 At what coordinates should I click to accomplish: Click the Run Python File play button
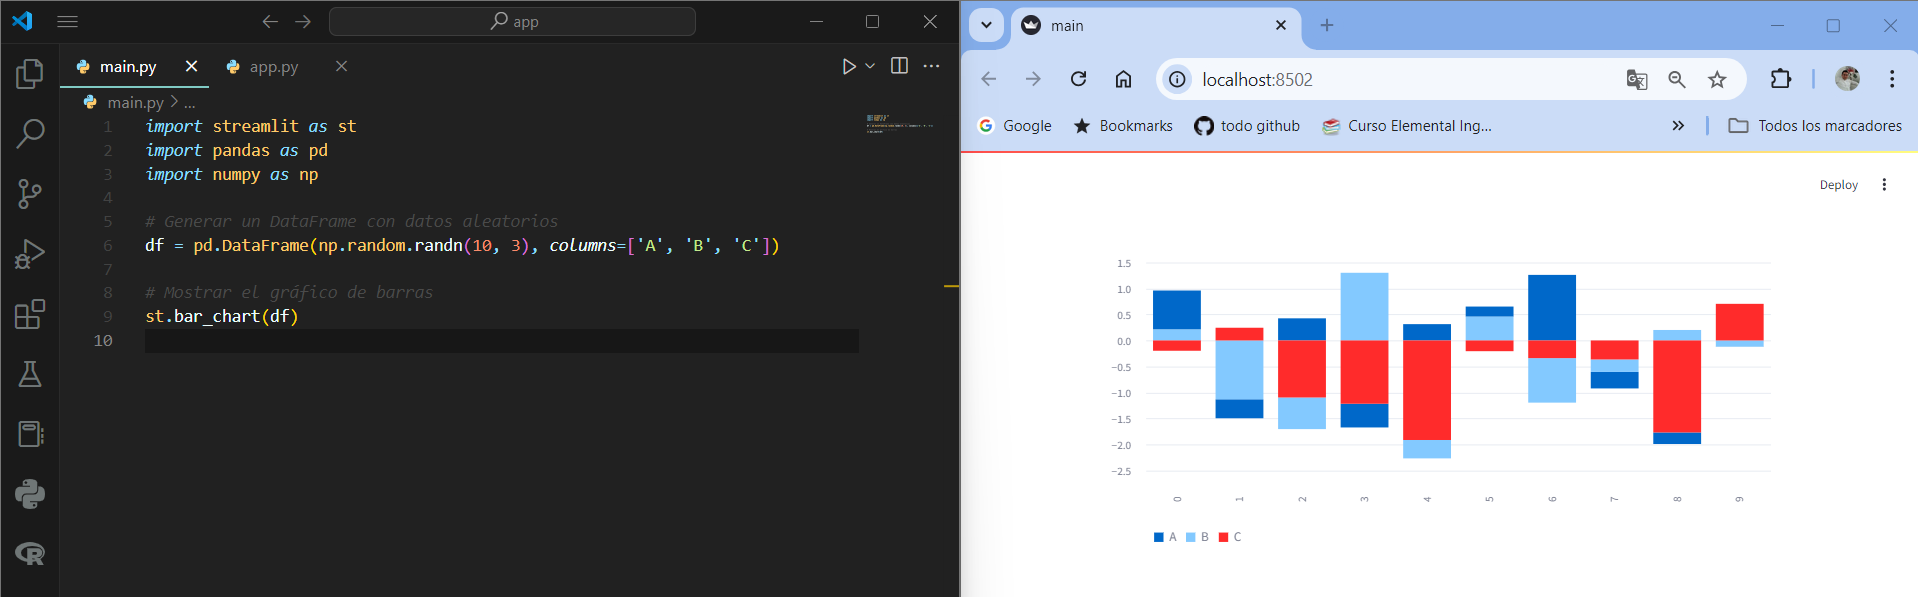848,66
